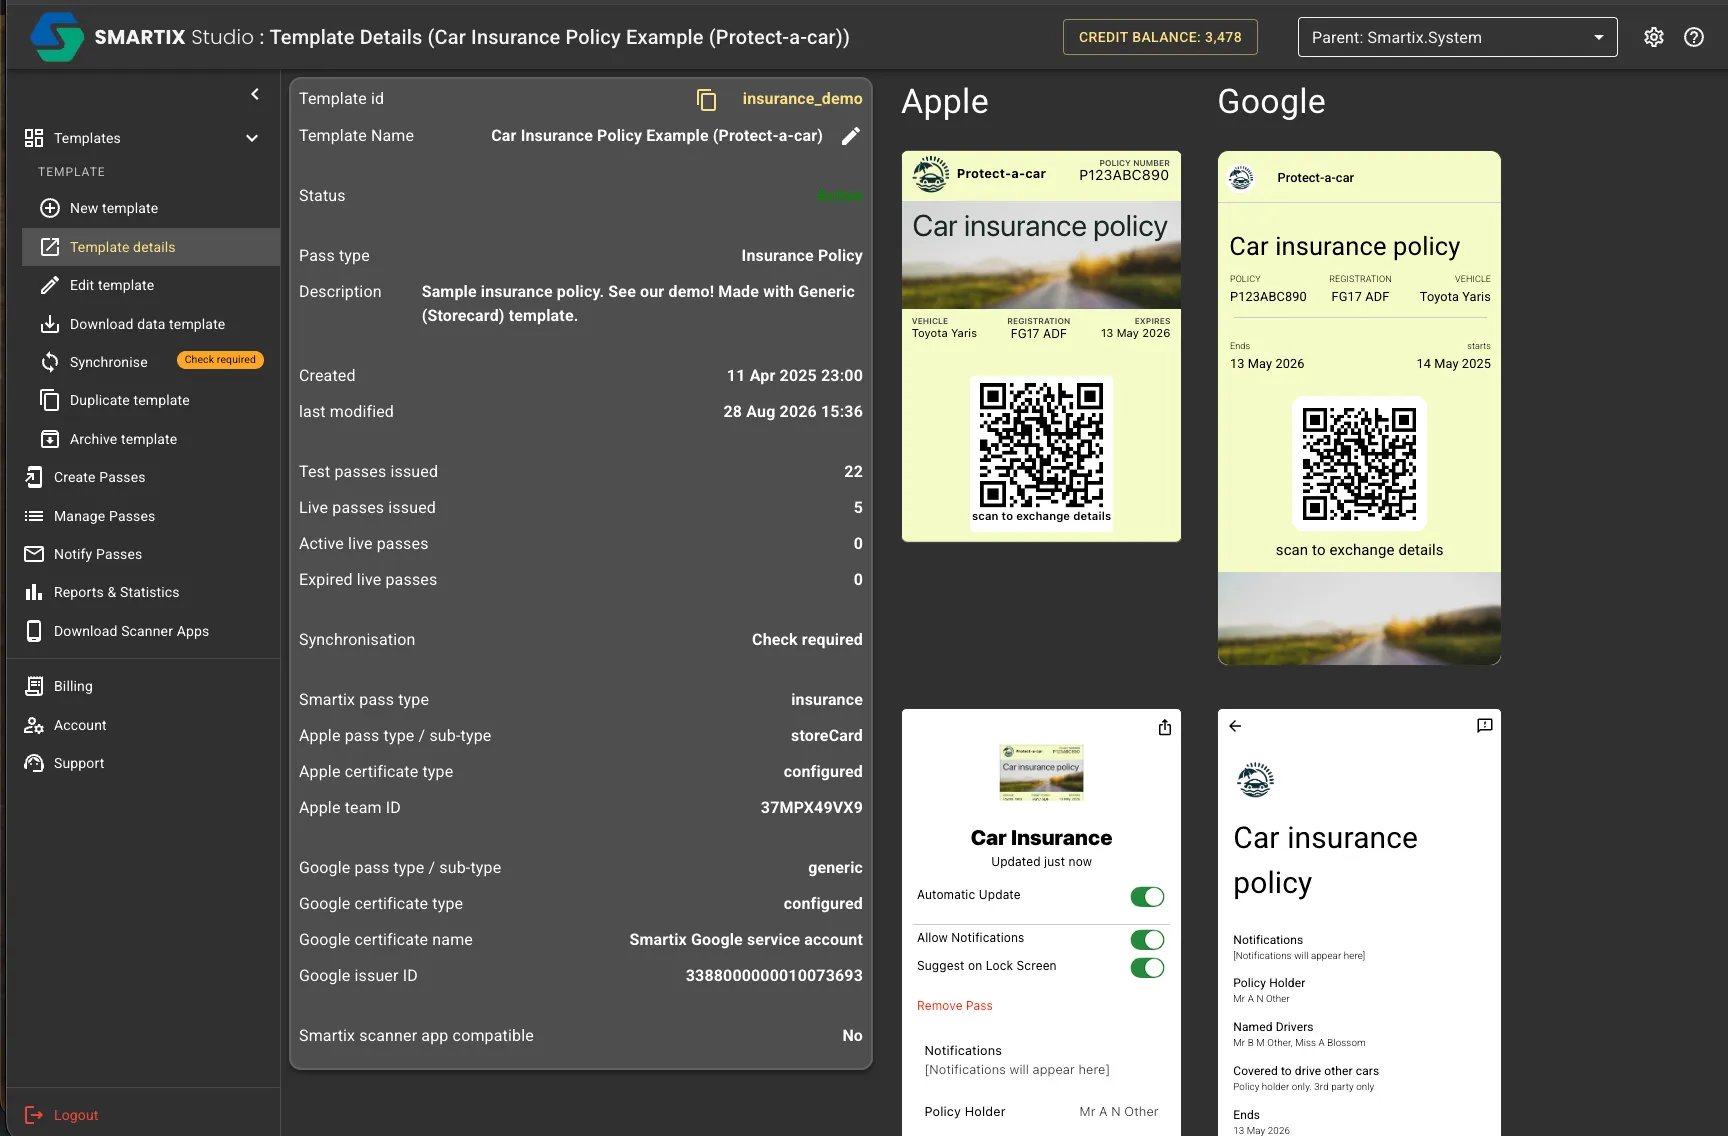Click the last modified date value
The height and width of the screenshot is (1136, 1728).
(x=793, y=412)
